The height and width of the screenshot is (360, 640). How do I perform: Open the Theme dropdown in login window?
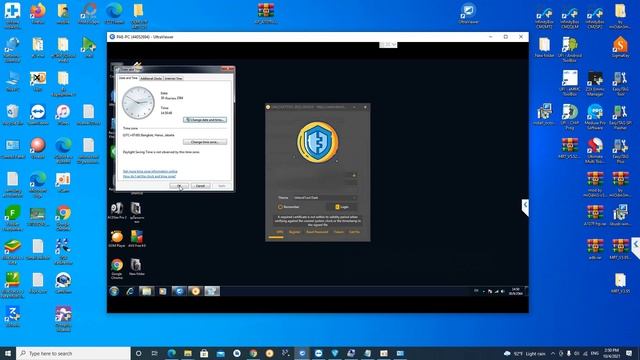(x=325, y=198)
